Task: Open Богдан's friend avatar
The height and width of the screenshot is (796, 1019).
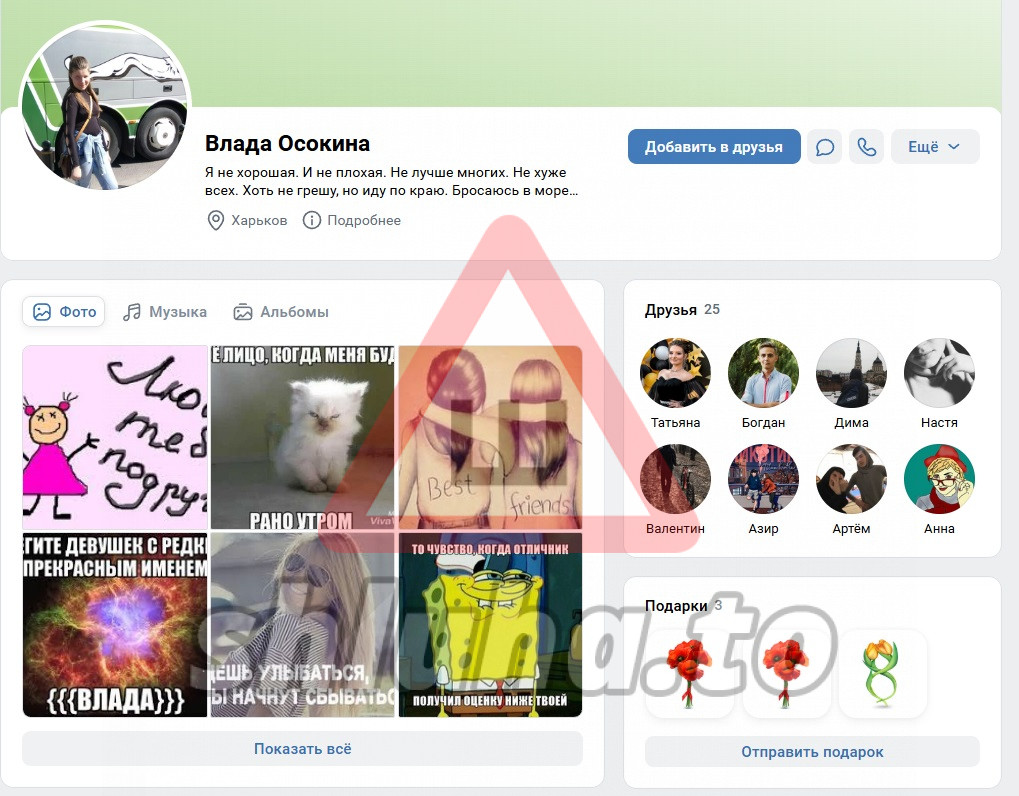Action: coord(763,373)
